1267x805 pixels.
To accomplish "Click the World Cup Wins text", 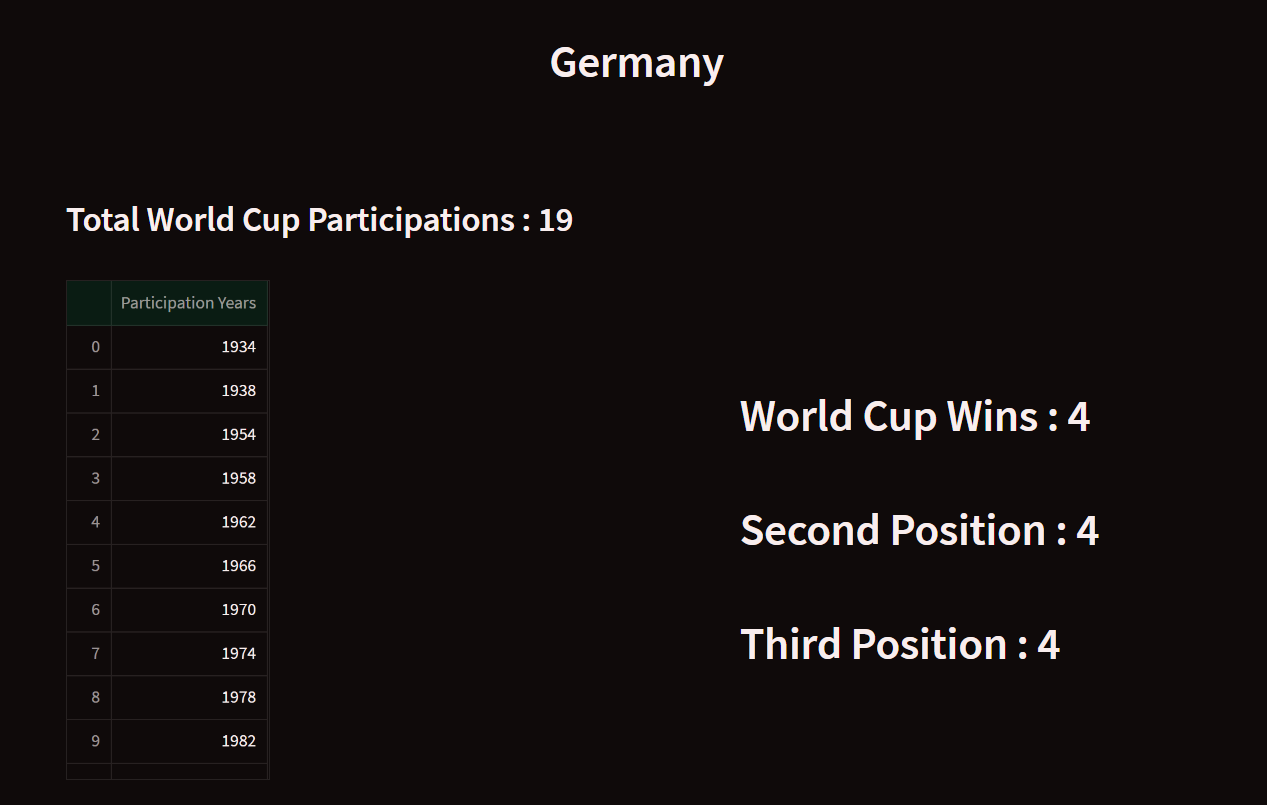I will 914,416.
